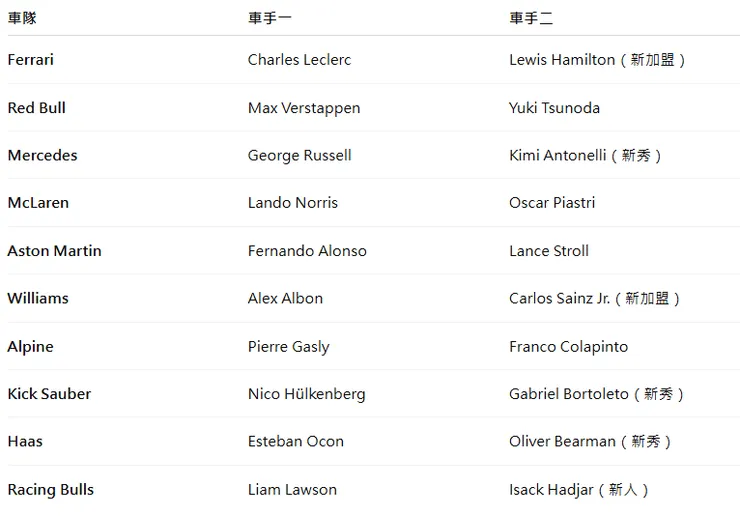Viewport: 740px width, 517px height.
Task: Click the Williams team name
Action: coord(38,298)
